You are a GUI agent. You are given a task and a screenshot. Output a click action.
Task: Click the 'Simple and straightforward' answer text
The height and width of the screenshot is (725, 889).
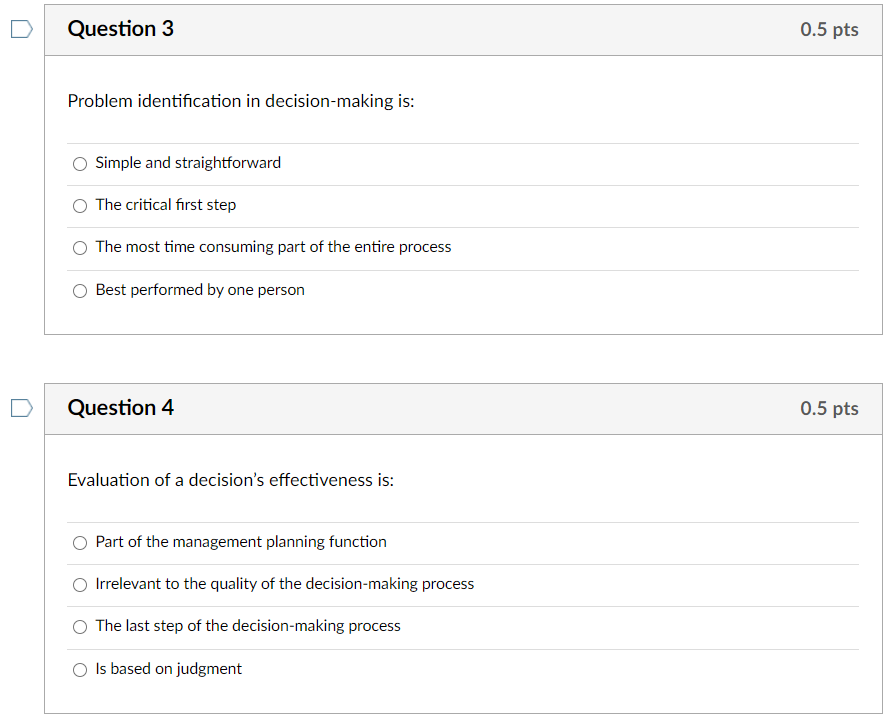click(187, 162)
